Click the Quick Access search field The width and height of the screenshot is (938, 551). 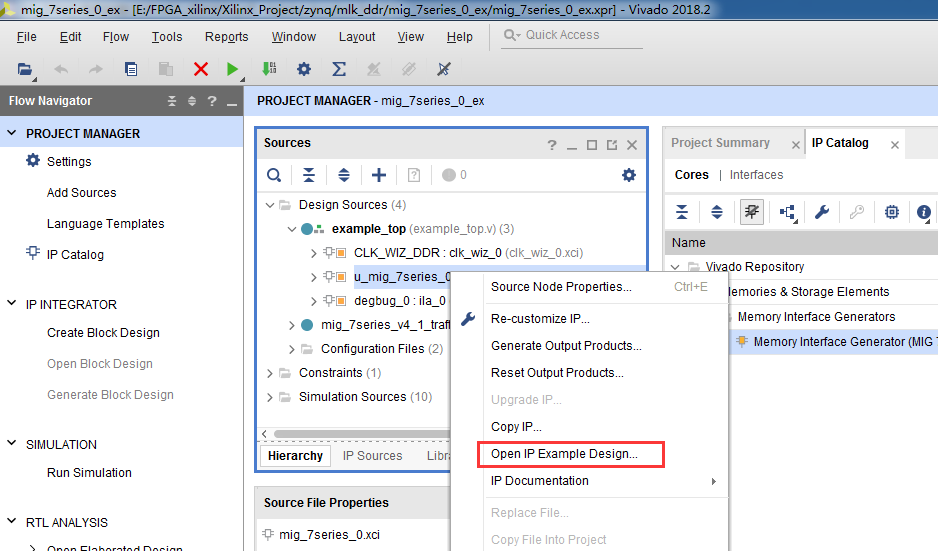572,35
